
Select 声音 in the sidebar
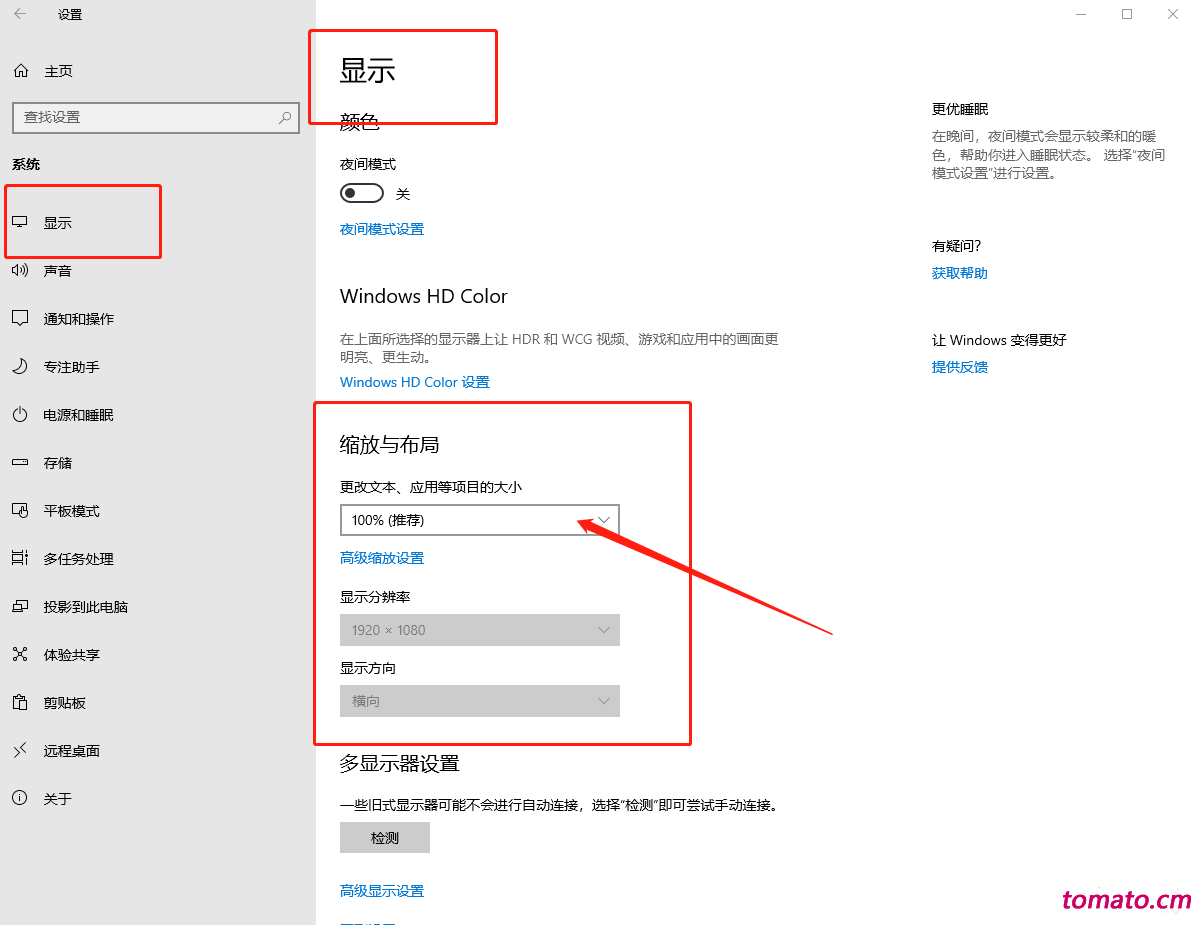(57, 271)
